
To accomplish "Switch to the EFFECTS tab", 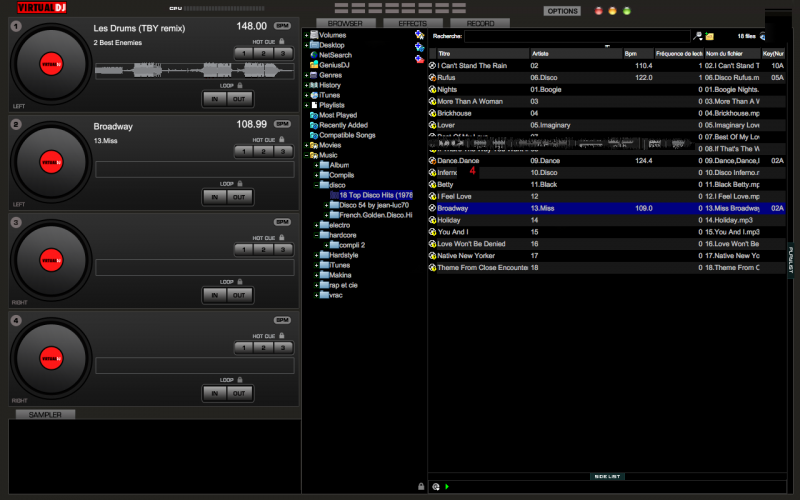I will (x=412, y=22).
